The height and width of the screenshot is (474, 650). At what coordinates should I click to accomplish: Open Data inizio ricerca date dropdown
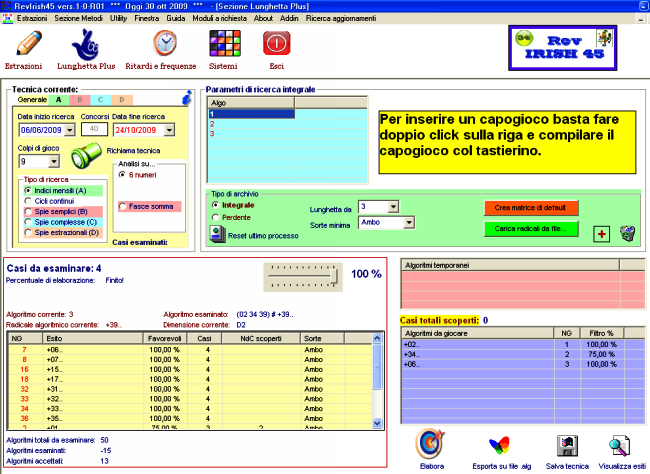(70, 130)
